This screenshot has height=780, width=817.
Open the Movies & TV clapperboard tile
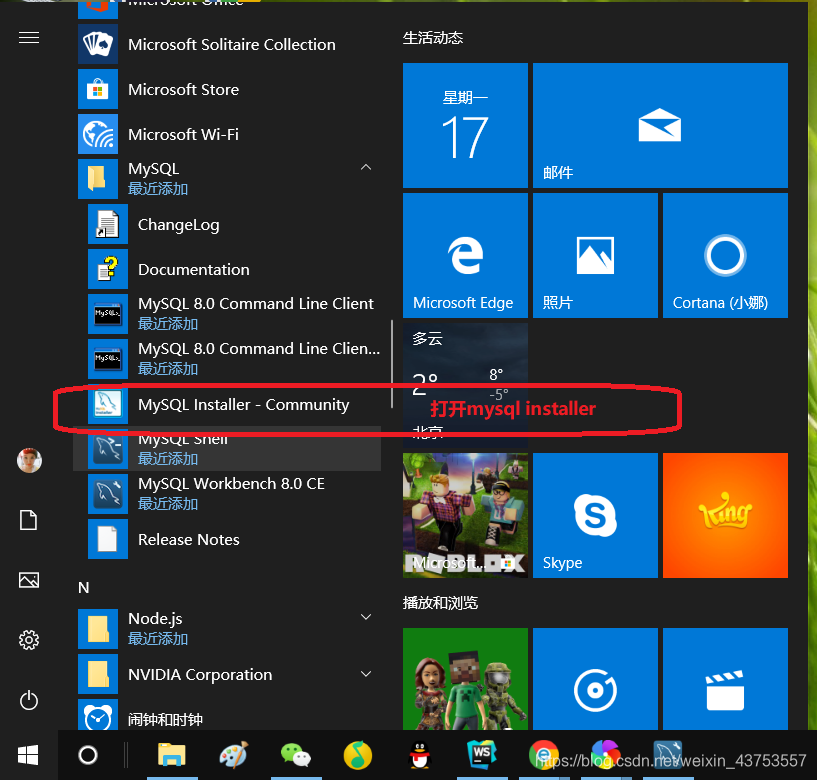(x=725, y=679)
